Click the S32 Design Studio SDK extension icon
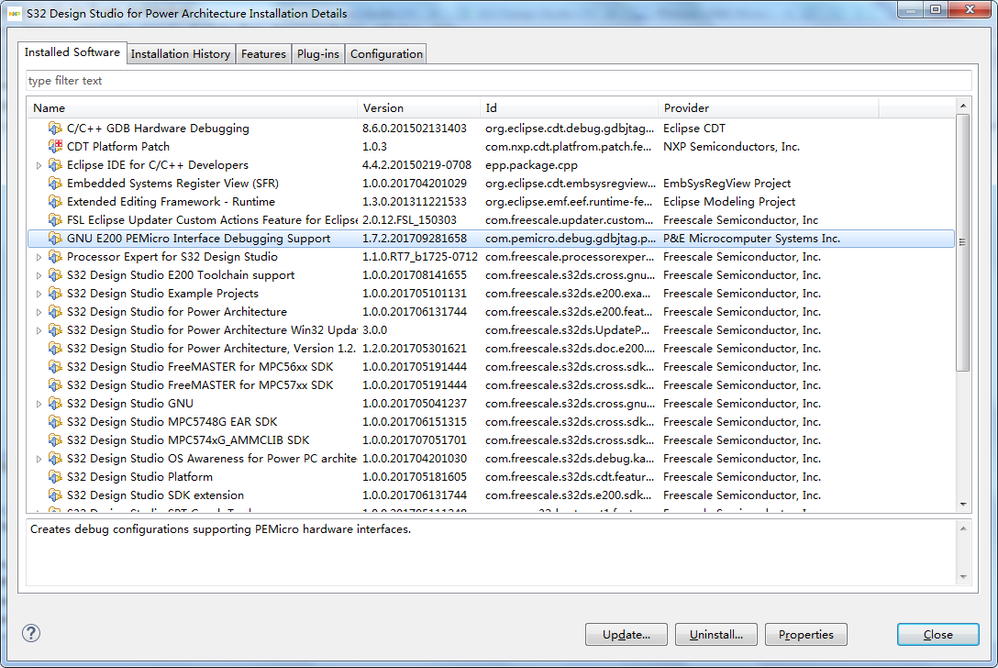The image size is (998, 668). (55, 496)
